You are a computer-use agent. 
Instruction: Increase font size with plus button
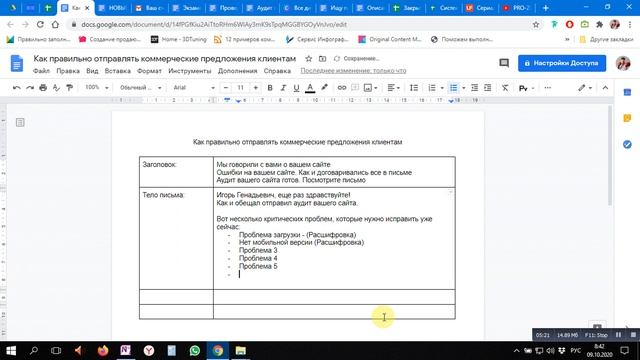(256, 88)
